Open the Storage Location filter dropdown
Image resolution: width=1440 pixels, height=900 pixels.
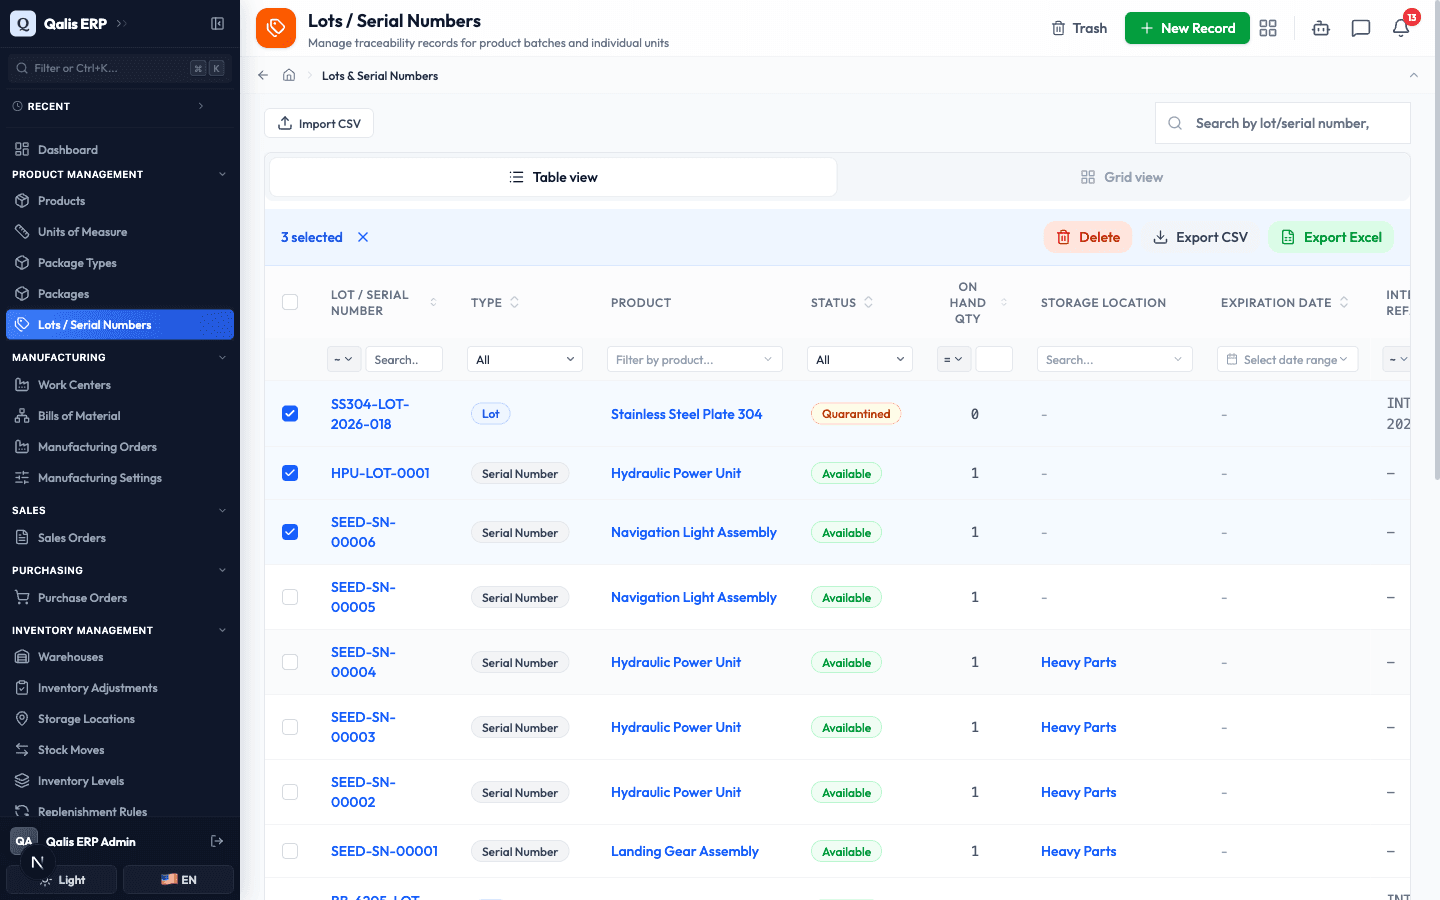(x=1115, y=359)
